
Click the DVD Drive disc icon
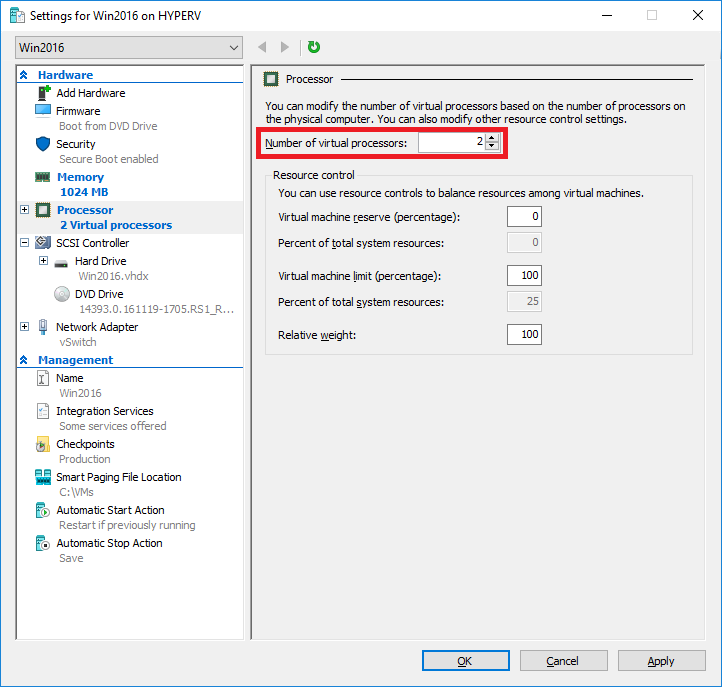click(62, 294)
